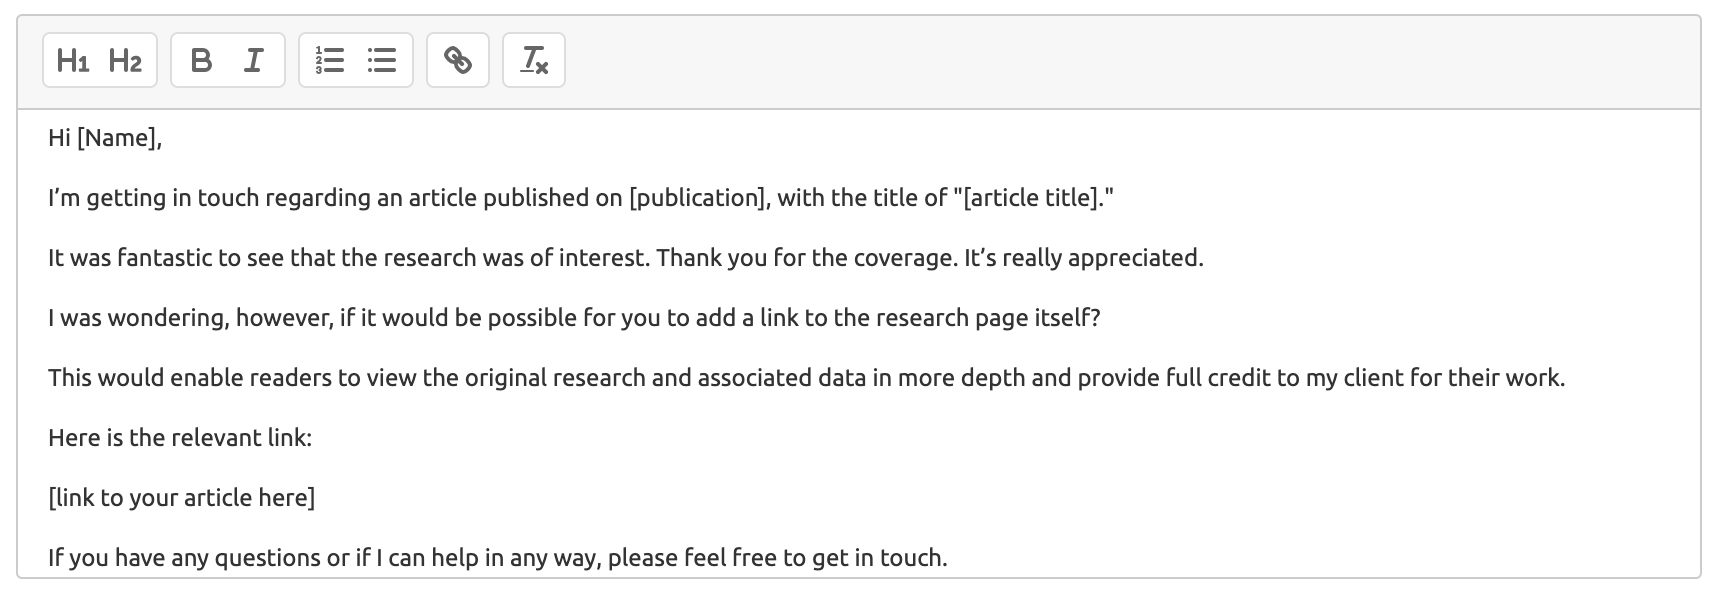
Task: Place cursor in 'Here is the relevant link:' line
Action: click(180, 438)
